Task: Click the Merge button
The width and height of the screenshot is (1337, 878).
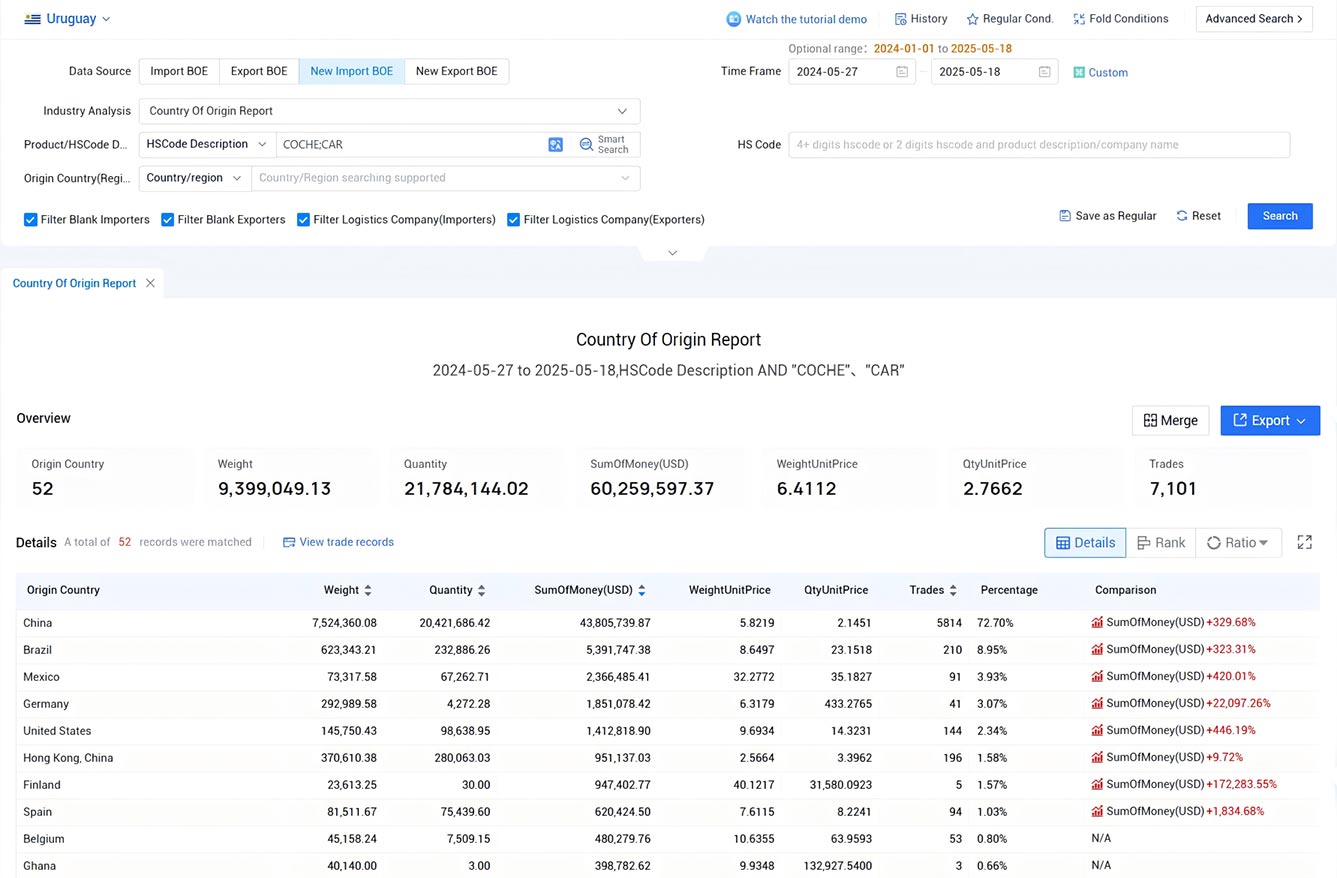Action: click(1170, 421)
